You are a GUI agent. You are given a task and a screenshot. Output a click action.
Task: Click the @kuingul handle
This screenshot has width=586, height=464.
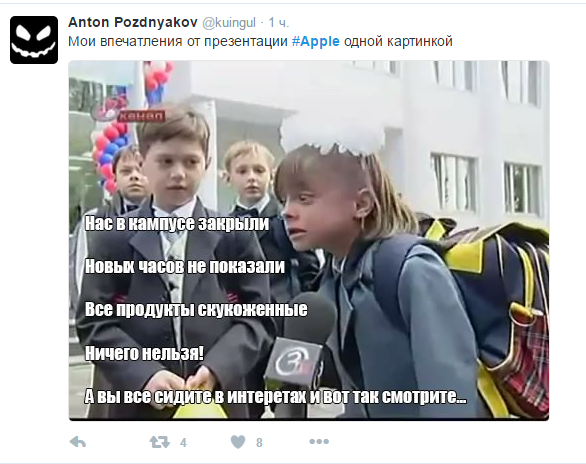click(x=229, y=23)
